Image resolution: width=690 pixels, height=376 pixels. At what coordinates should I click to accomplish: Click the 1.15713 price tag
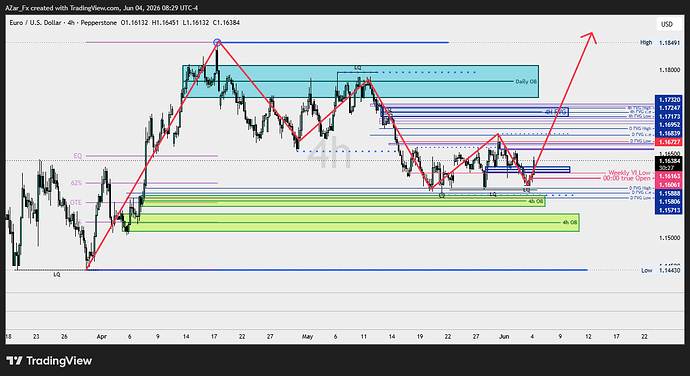(x=669, y=210)
